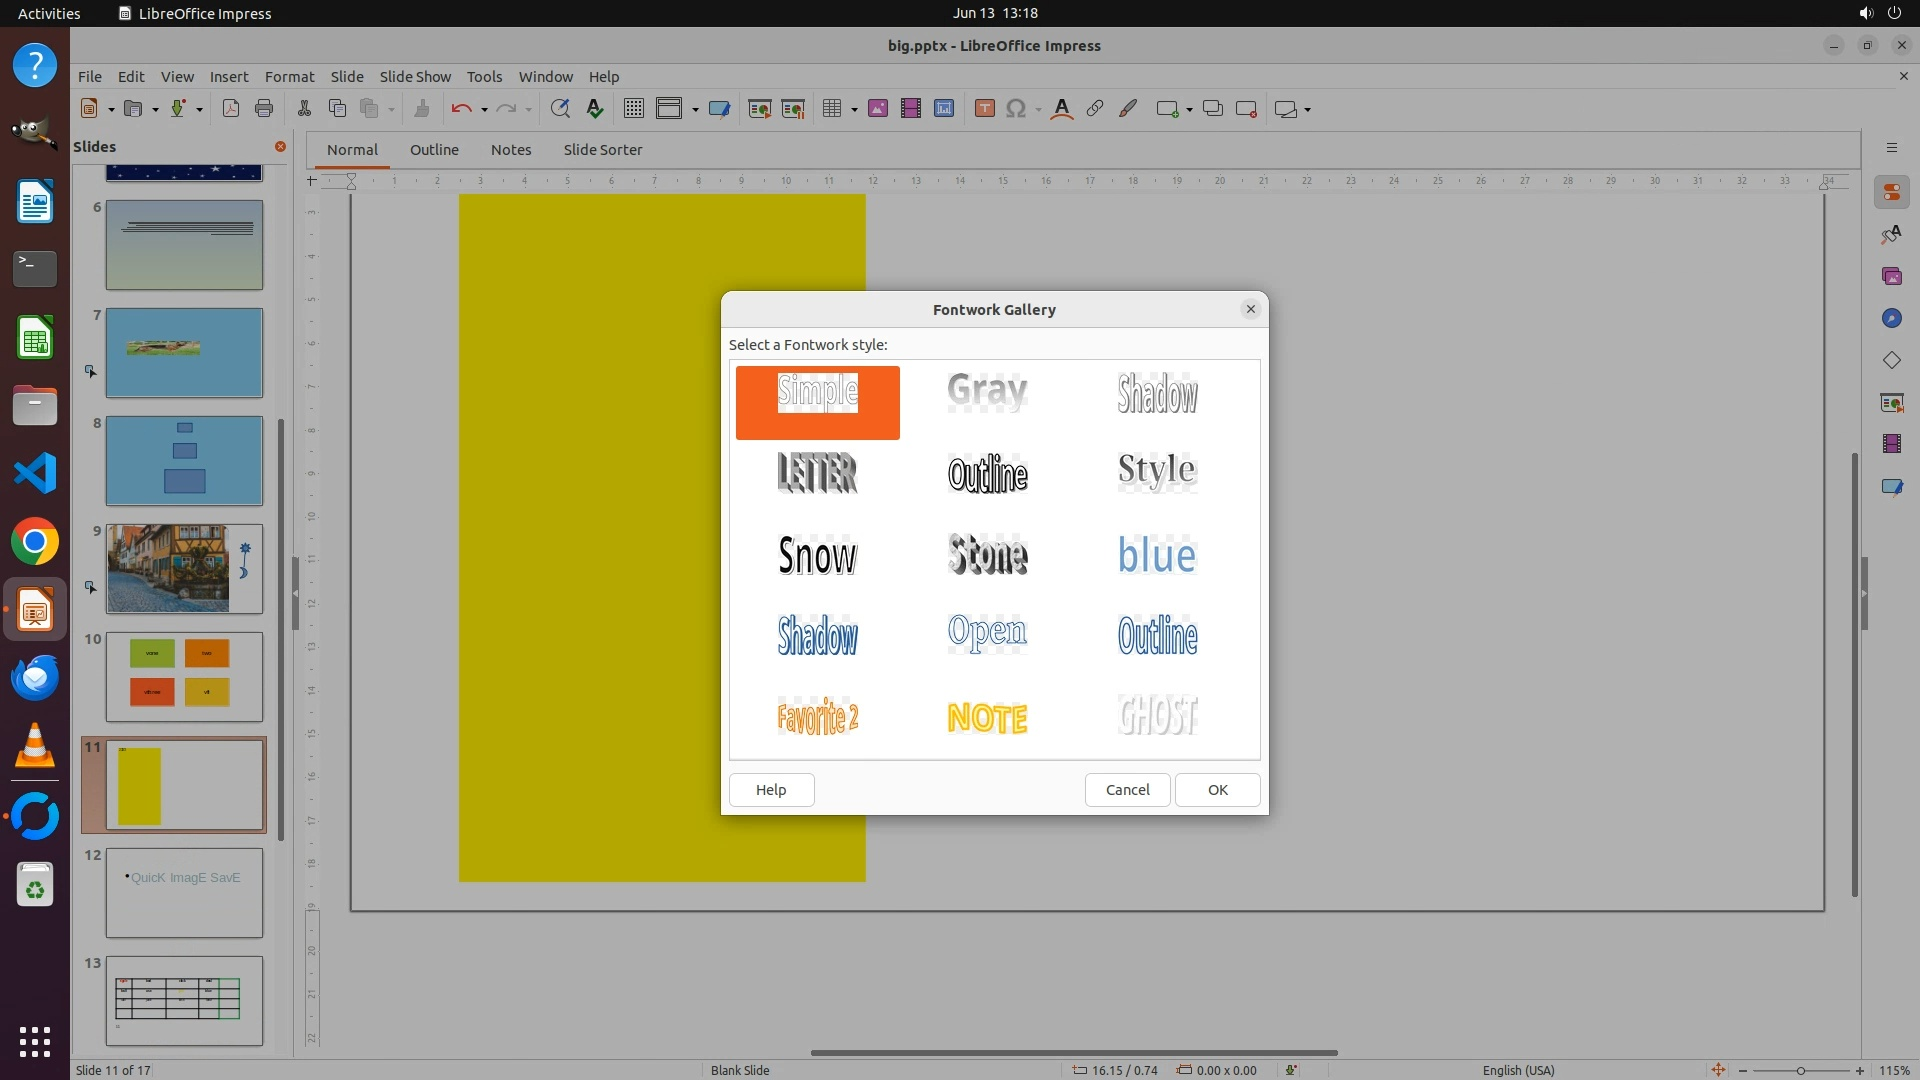The width and height of the screenshot is (1920, 1080).
Task: Toggle sidebar with right edge handle
Action: coord(1864,593)
